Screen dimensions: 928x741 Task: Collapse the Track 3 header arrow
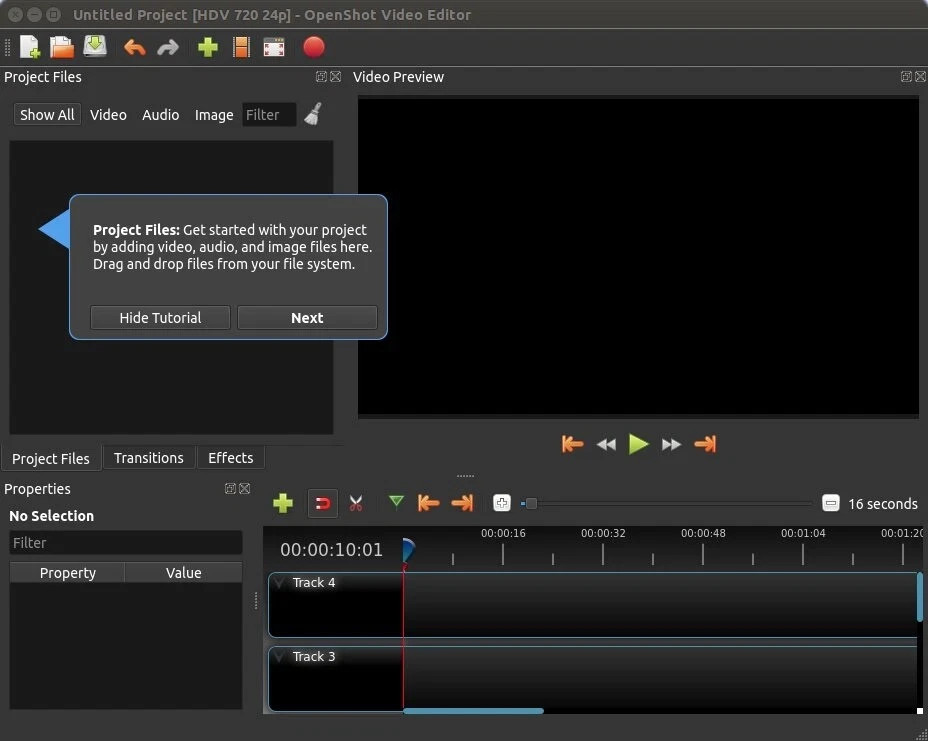coord(278,656)
